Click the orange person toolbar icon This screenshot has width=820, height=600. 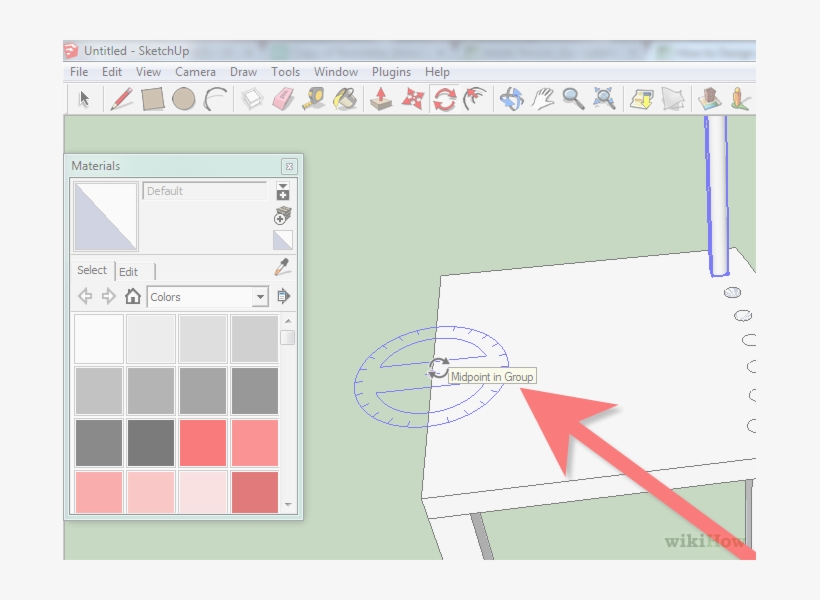(740, 99)
